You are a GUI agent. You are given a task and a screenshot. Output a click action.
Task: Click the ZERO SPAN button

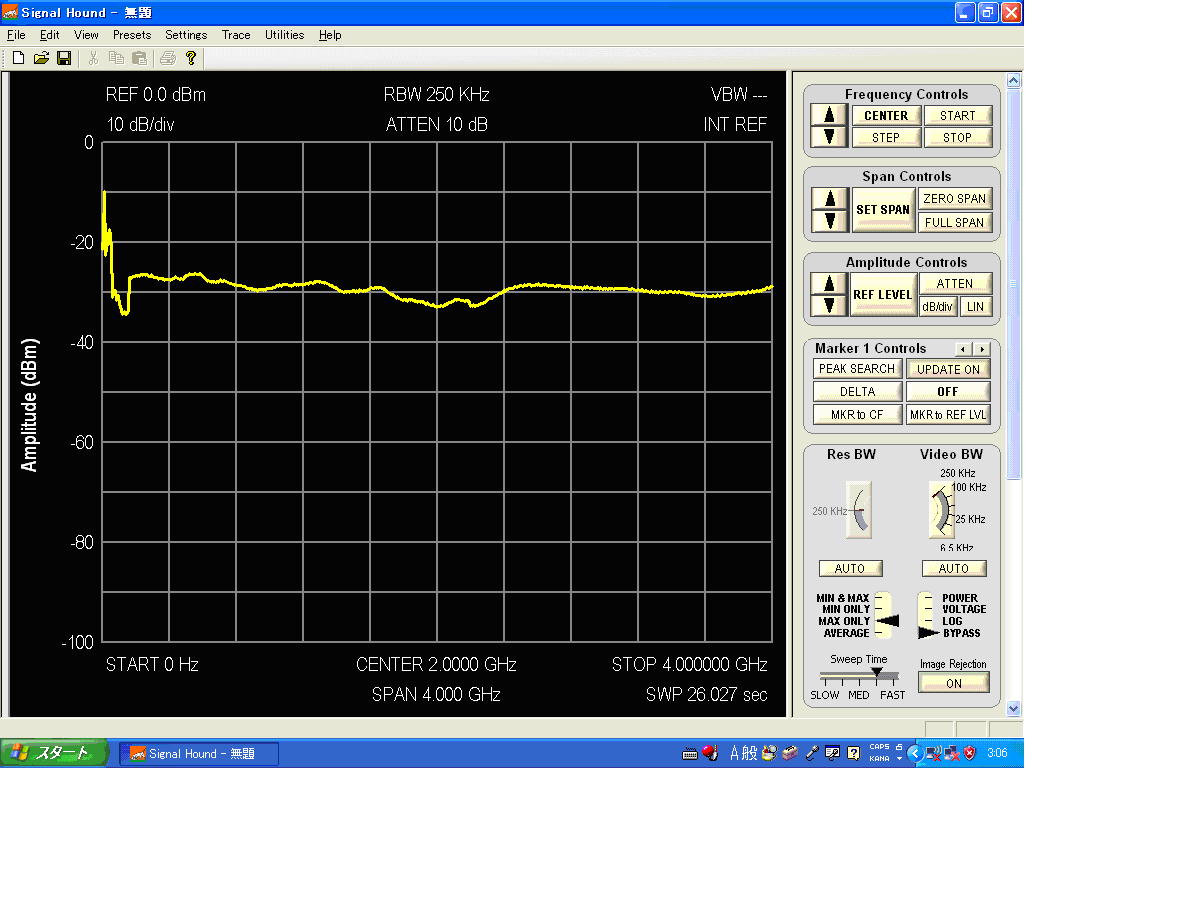954,198
